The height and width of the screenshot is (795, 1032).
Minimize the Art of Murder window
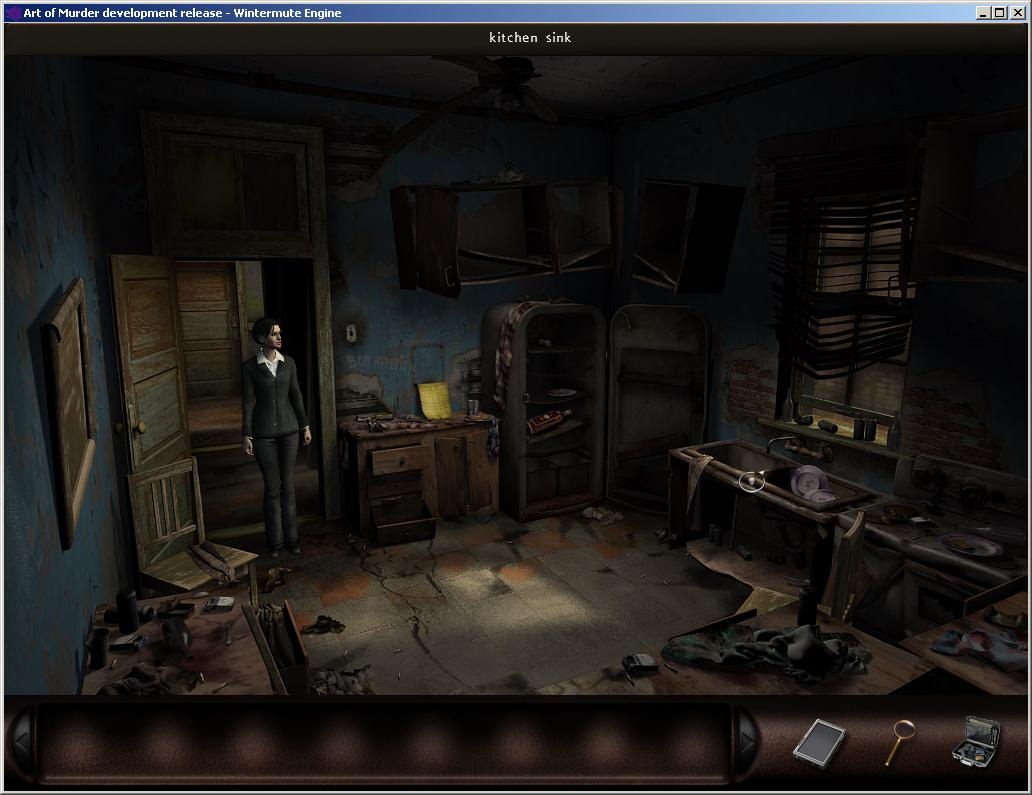983,13
